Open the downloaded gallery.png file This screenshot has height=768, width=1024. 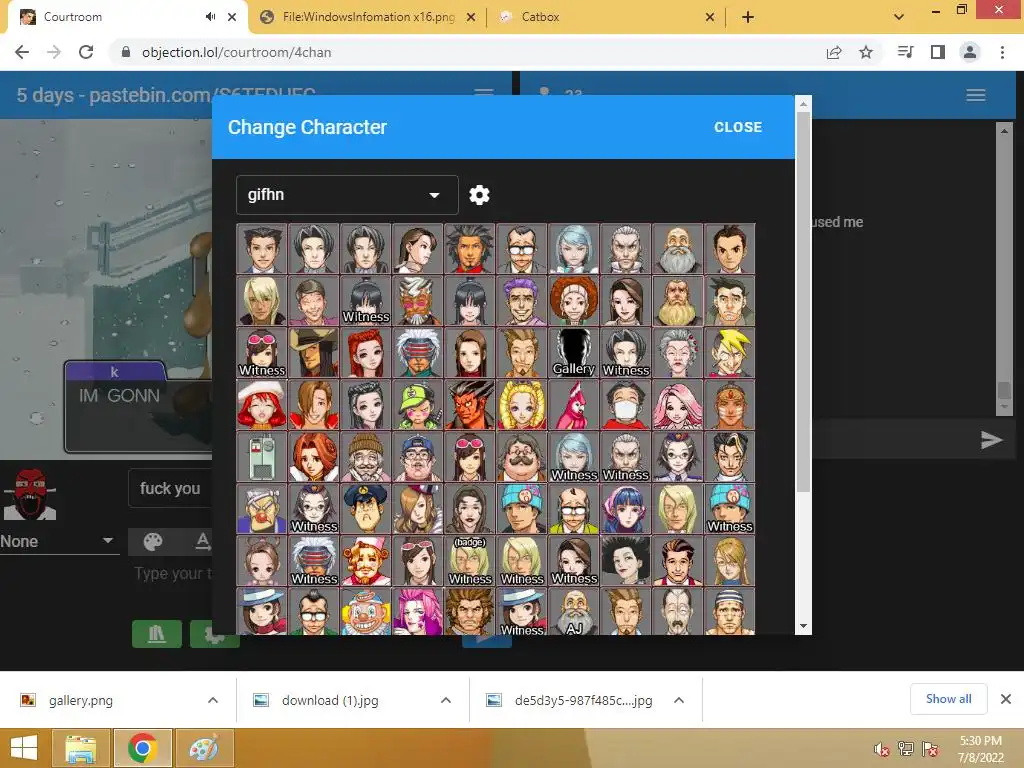81,701
